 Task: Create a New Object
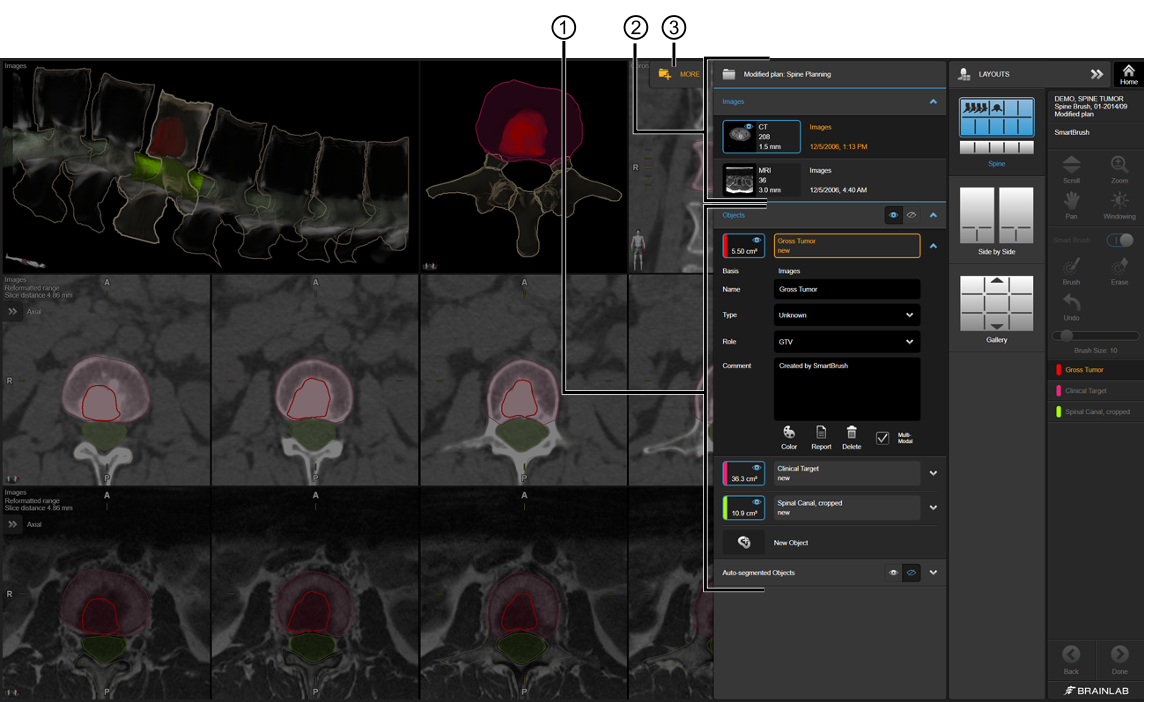click(743, 542)
